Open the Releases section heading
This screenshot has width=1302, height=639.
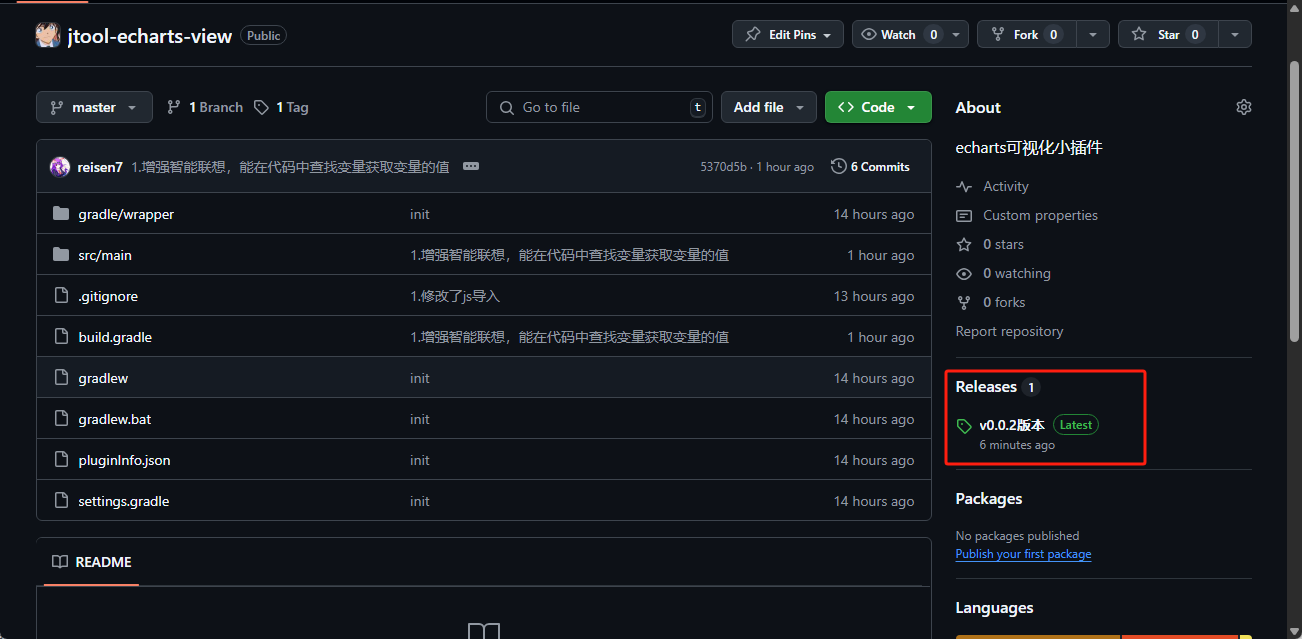tap(986, 387)
